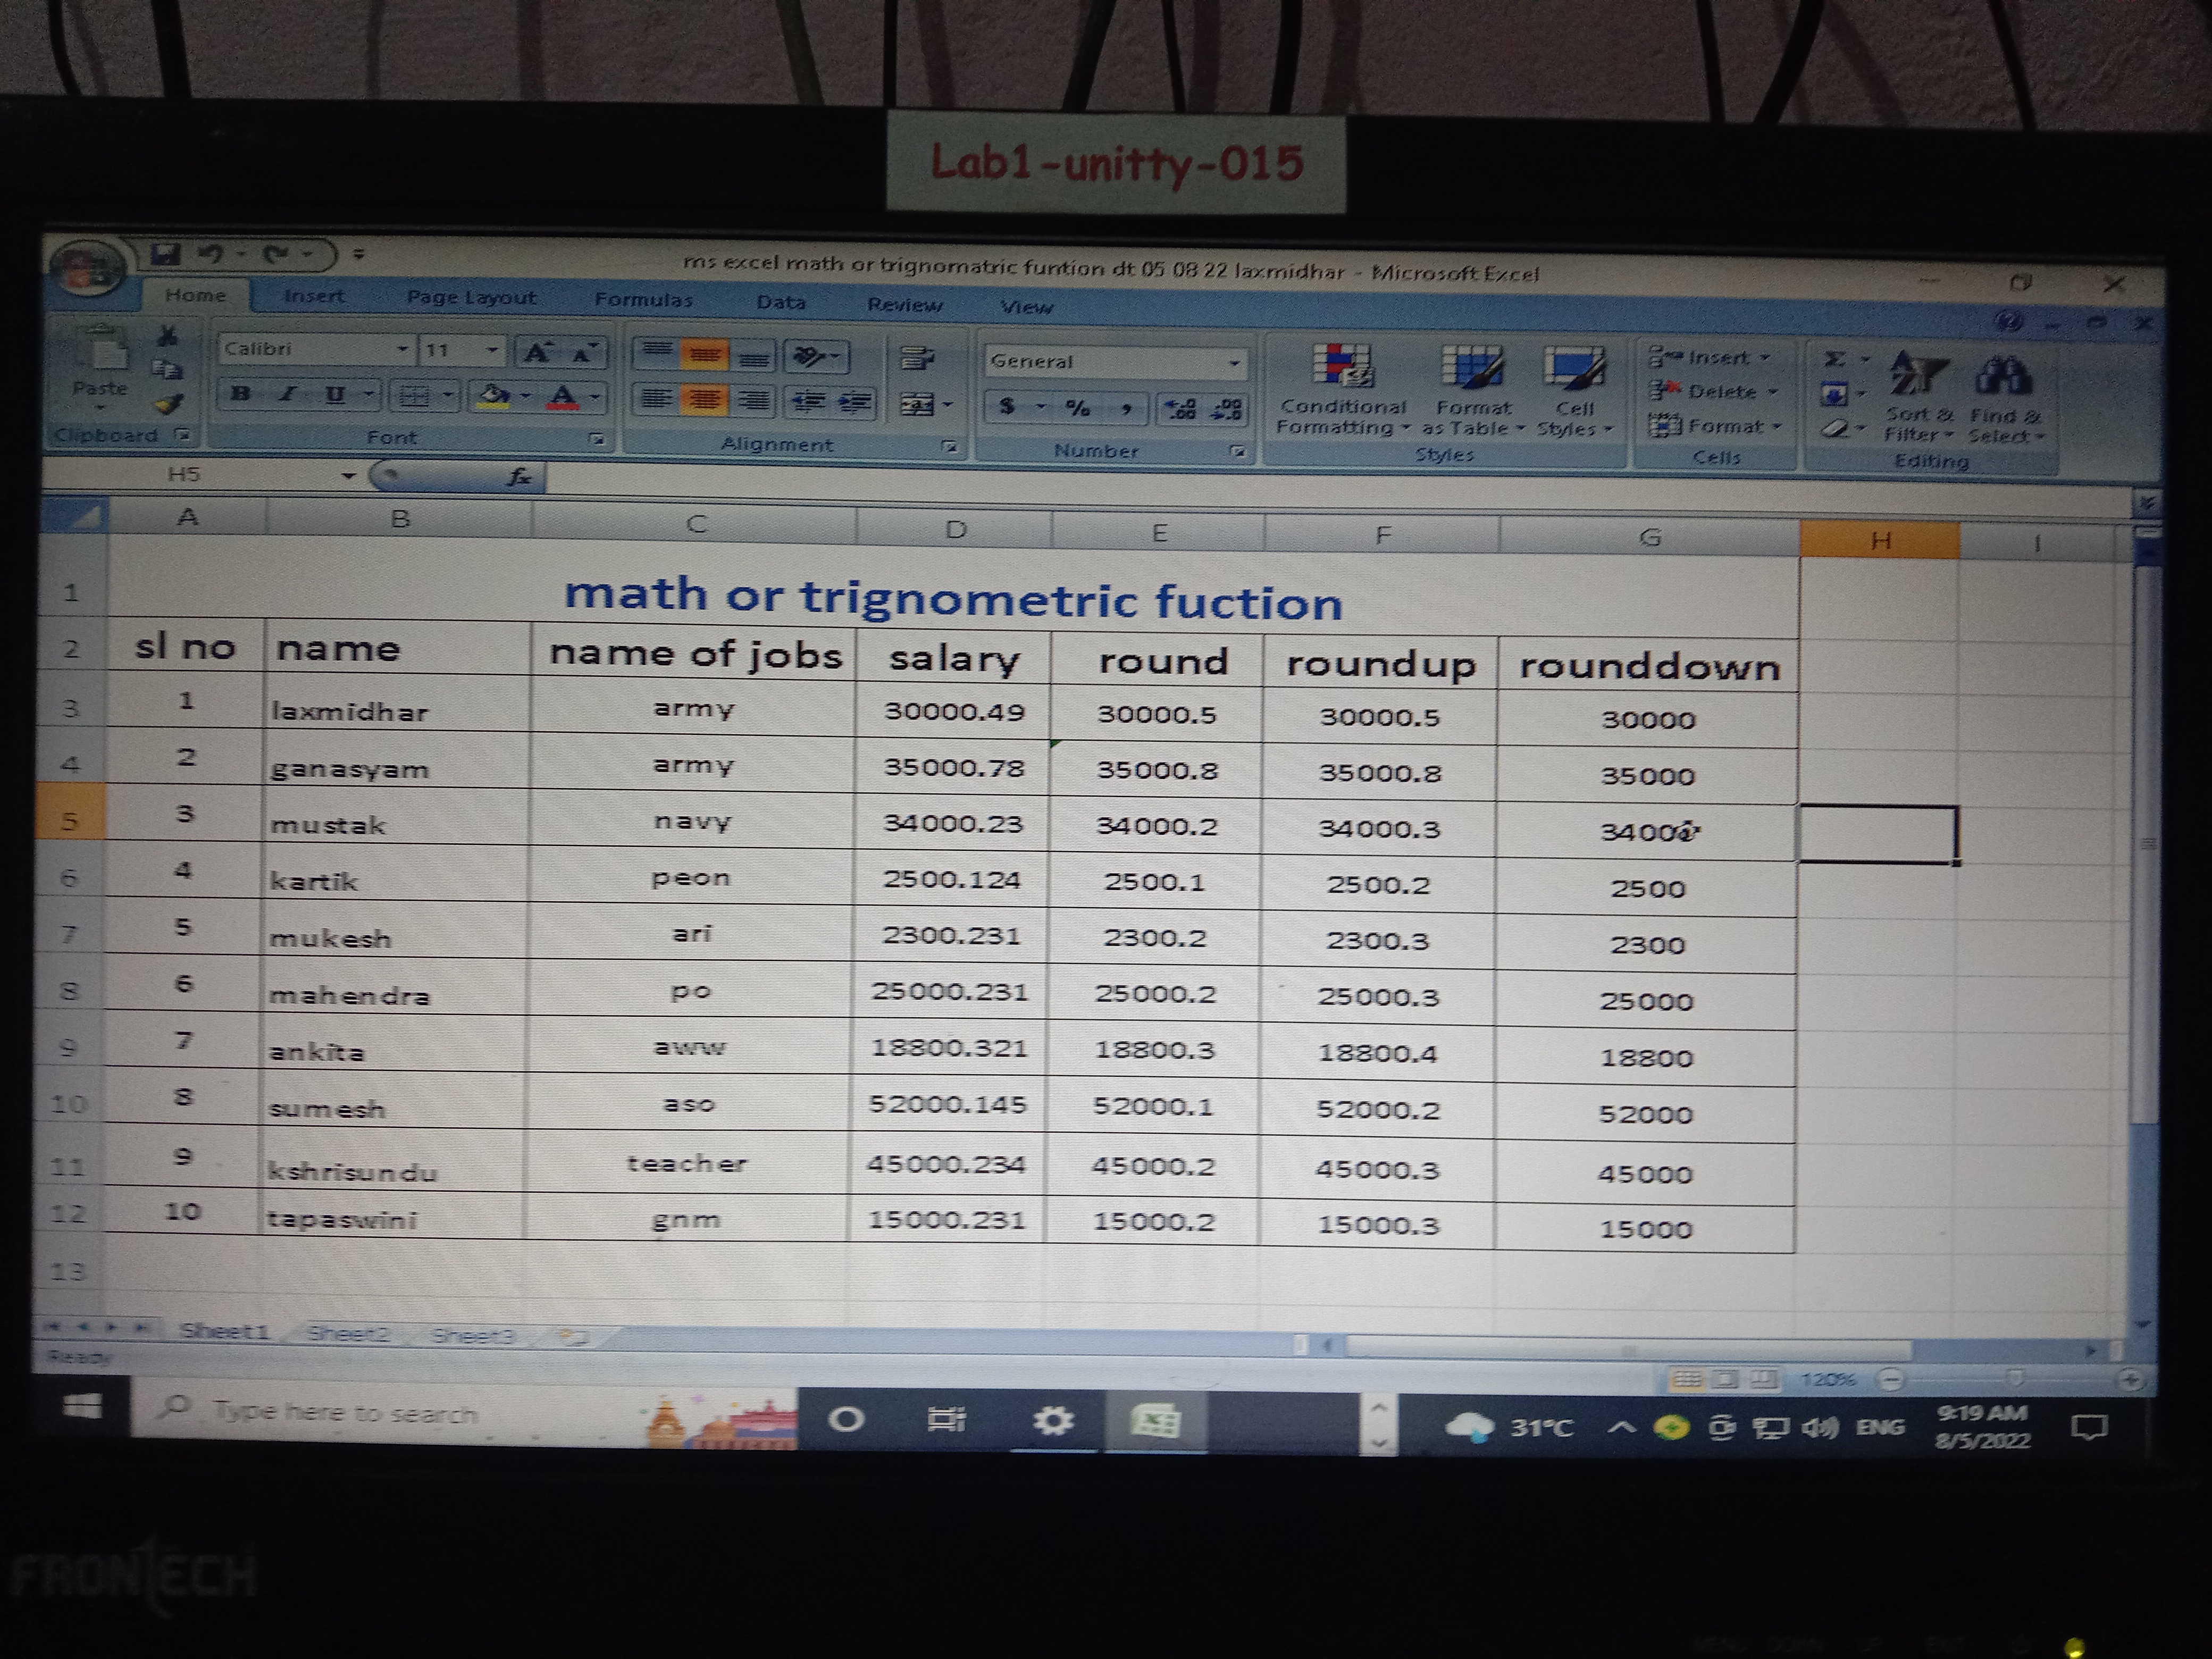Click the Merge and Center icon
The height and width of the screenshot is (1659, 2212).
point(918,404)
